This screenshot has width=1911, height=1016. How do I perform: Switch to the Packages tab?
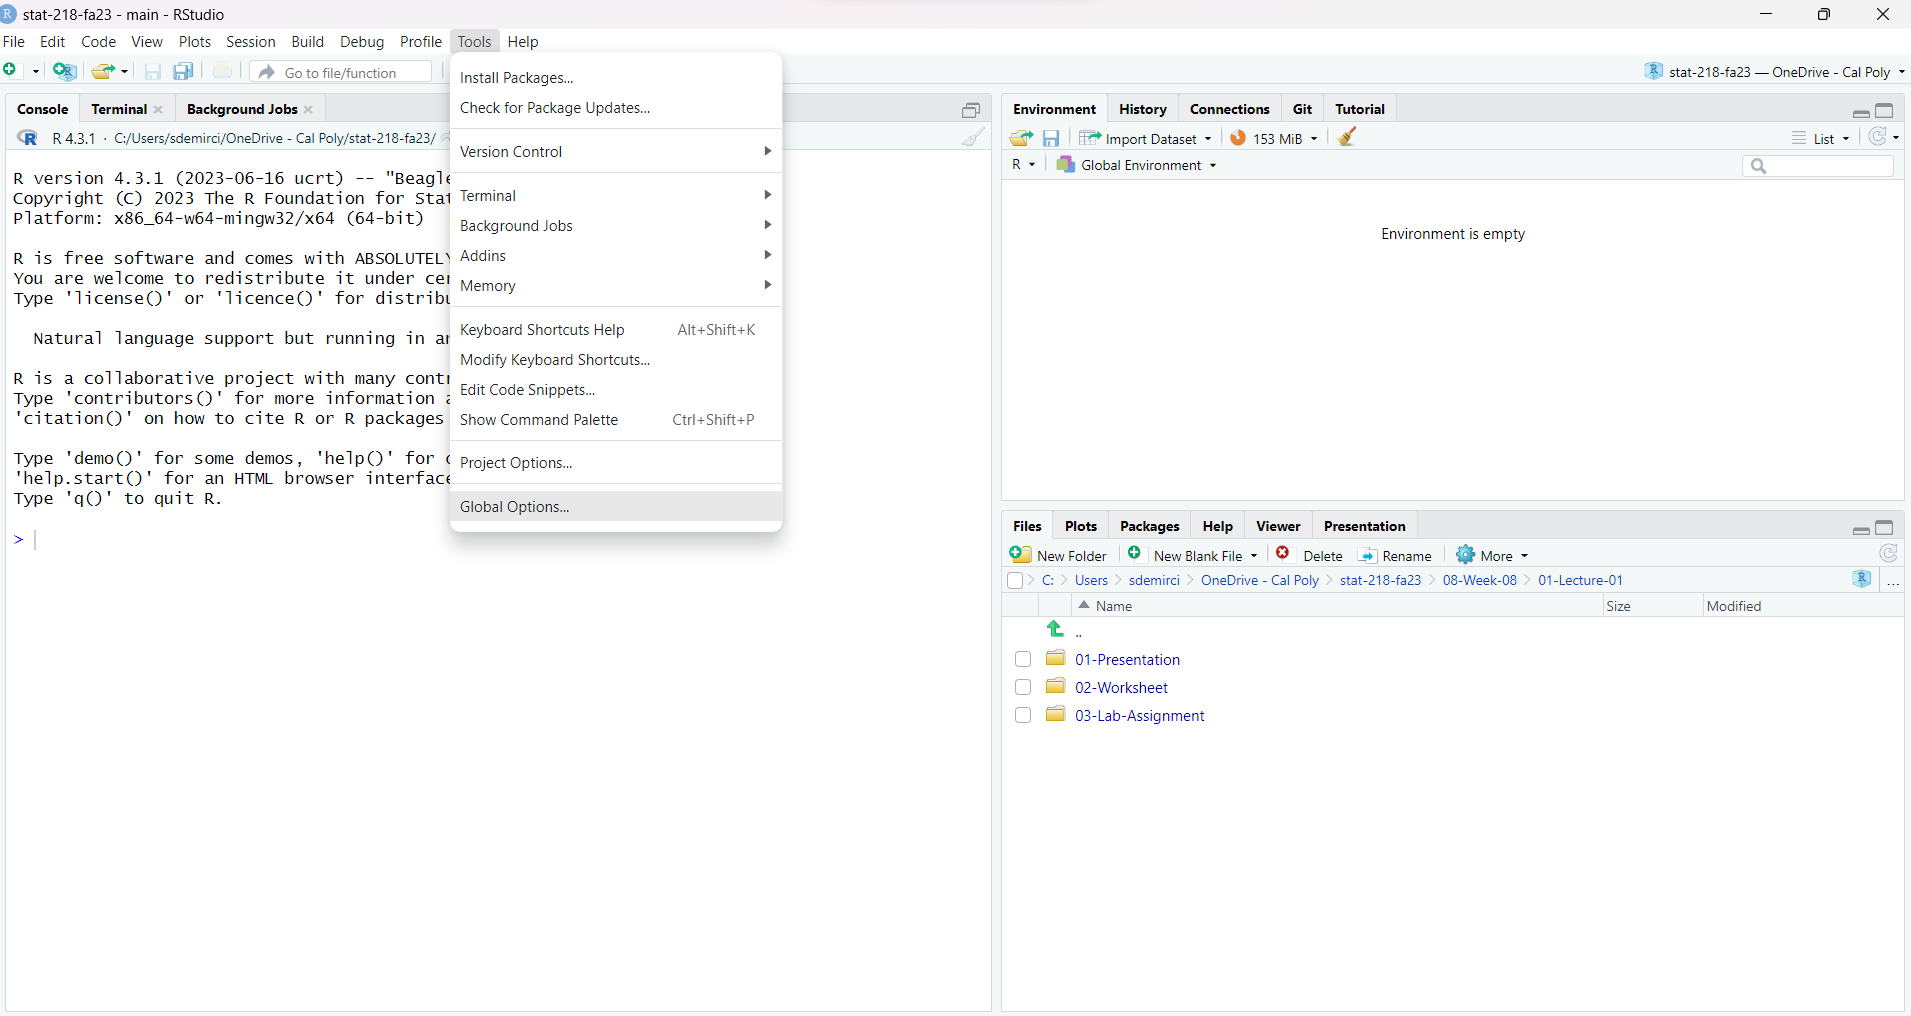point(1149,526)
